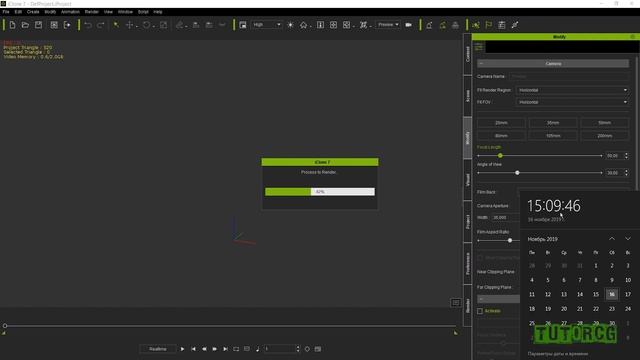Image resolution: width=640 pixels, height=360 pixels.
Task: Select the 50mm lens preset button
Action: pos(604,123)
